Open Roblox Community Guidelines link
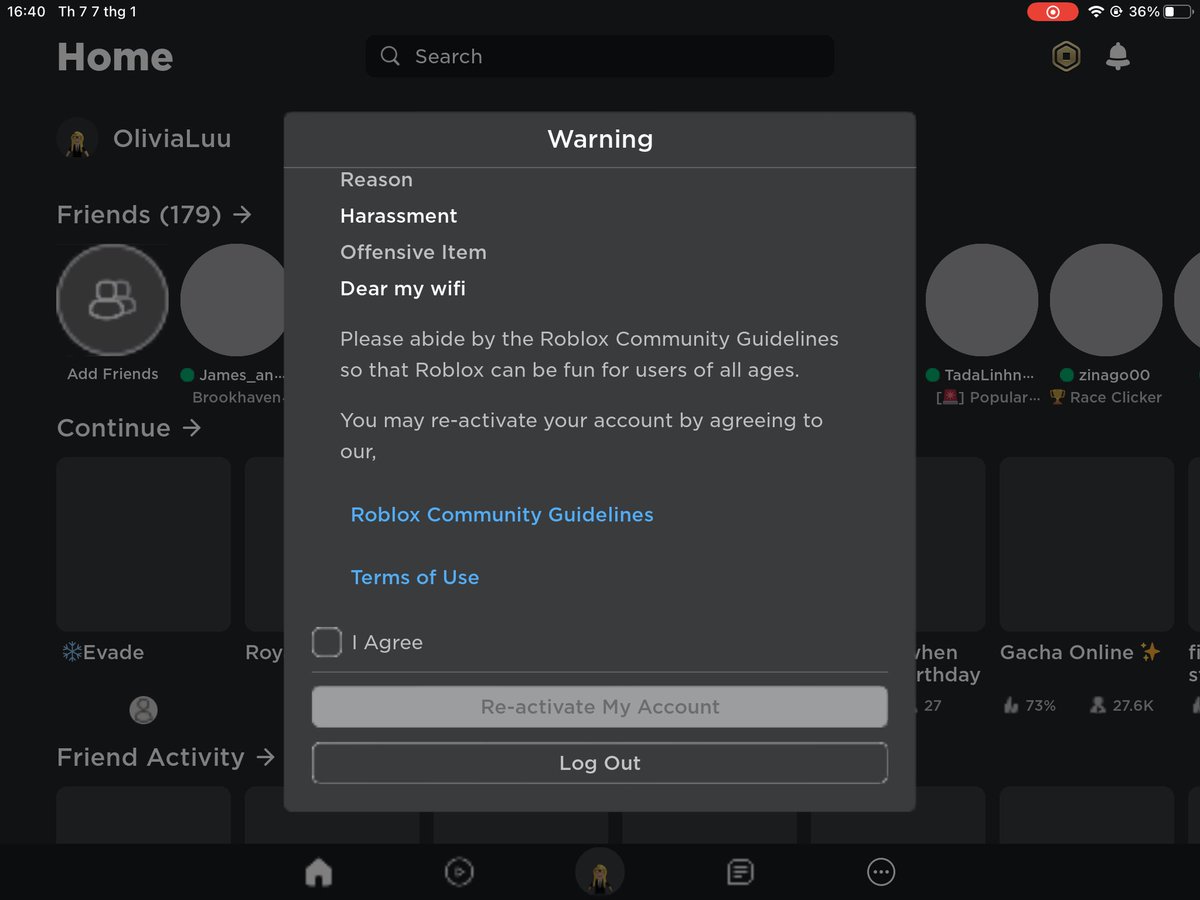Image resolution: width=1200 pixels, height=900 pixels. [502, 515]
